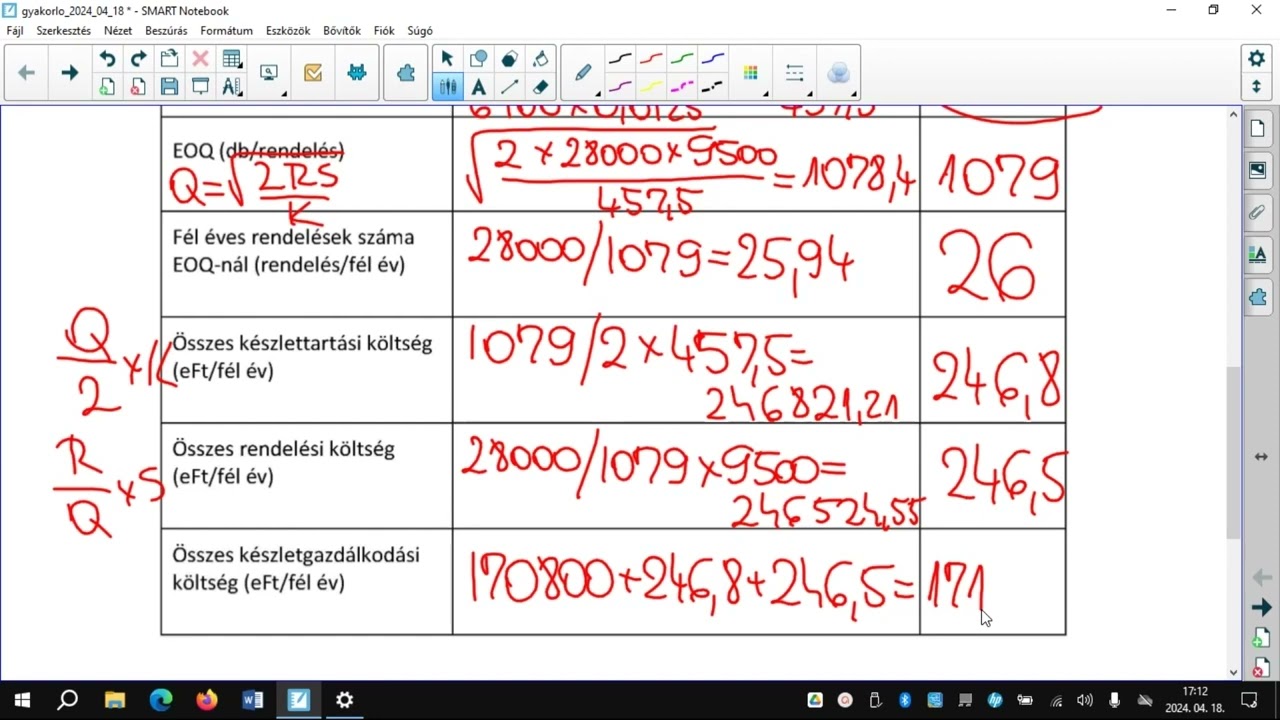This screenshot has width=1280, height=720.
Task: Activate the Pens tool
Action: [447, 87]
